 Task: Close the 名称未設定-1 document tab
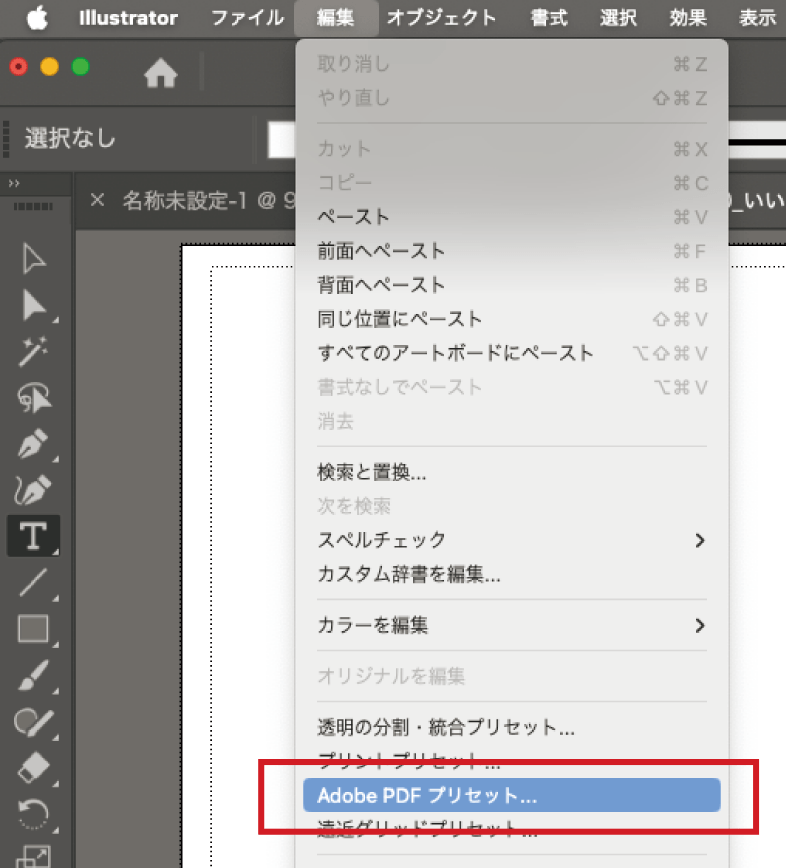[97, 200]
